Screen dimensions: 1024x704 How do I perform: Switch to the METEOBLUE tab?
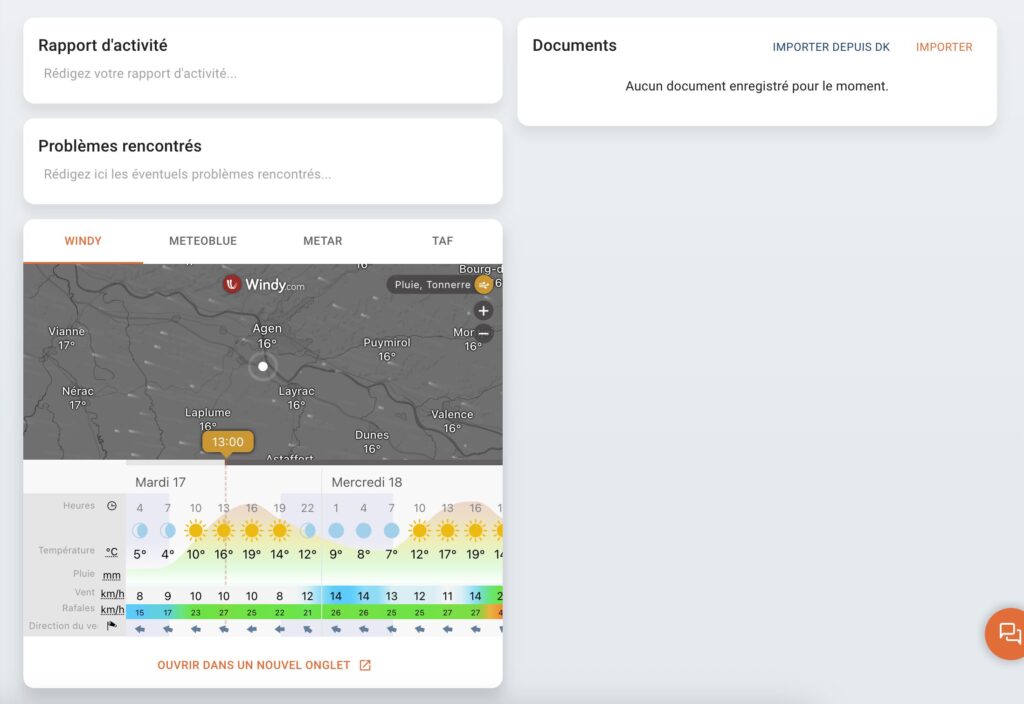(x=201, y=240)
